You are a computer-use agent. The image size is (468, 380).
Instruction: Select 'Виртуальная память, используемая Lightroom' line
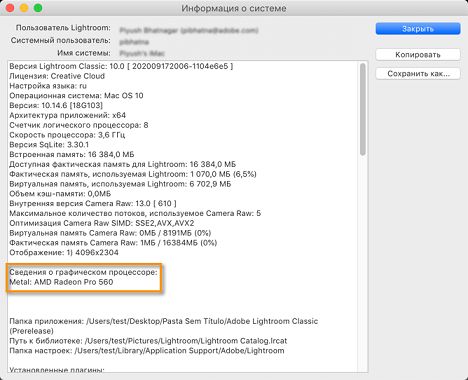coord(120,184)
